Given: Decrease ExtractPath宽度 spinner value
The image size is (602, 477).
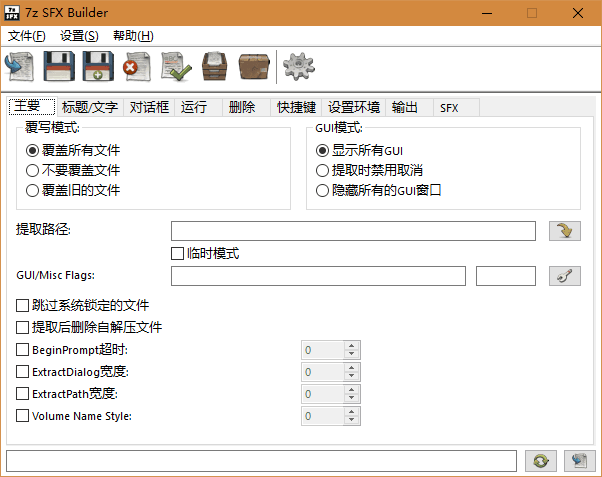Looking at the screenshot, I should [351, 398].
